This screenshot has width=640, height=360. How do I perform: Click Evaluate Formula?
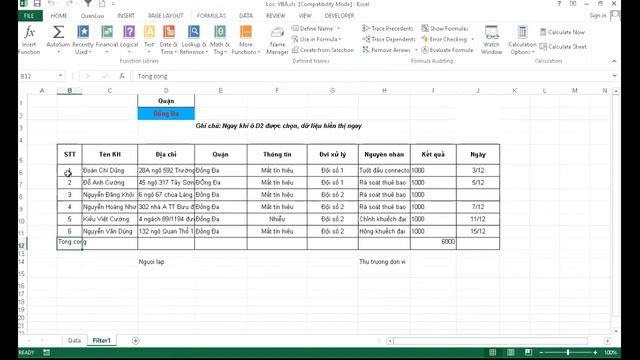pyautogui.click(x=447, y=50)
